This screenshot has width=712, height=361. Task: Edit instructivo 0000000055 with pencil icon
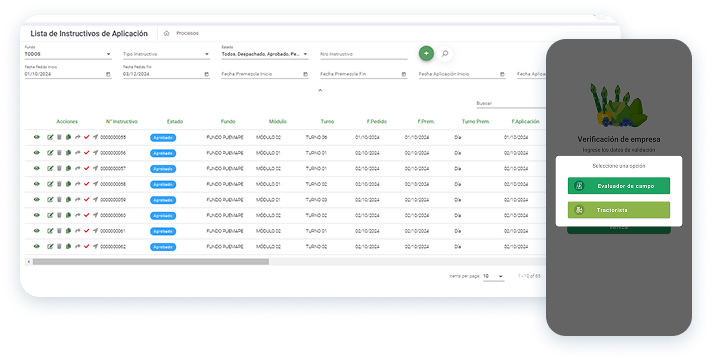point(50,137)
